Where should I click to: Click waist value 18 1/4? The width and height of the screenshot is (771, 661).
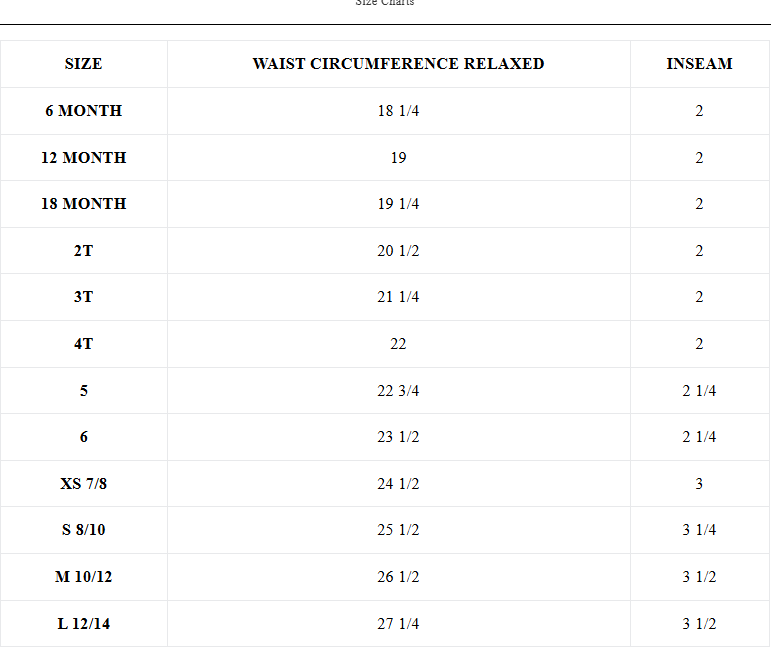[x=398, y=111]
